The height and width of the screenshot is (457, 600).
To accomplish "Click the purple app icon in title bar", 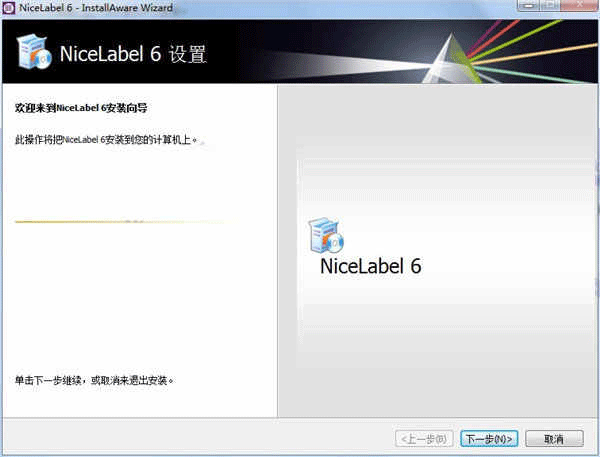I will coord(8,8).
